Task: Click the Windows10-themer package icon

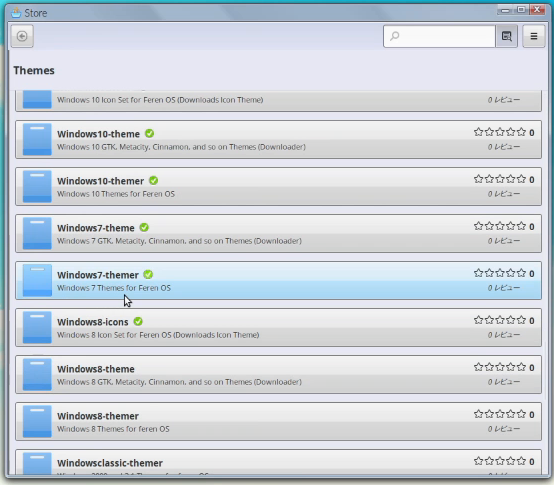Action: 37,186
